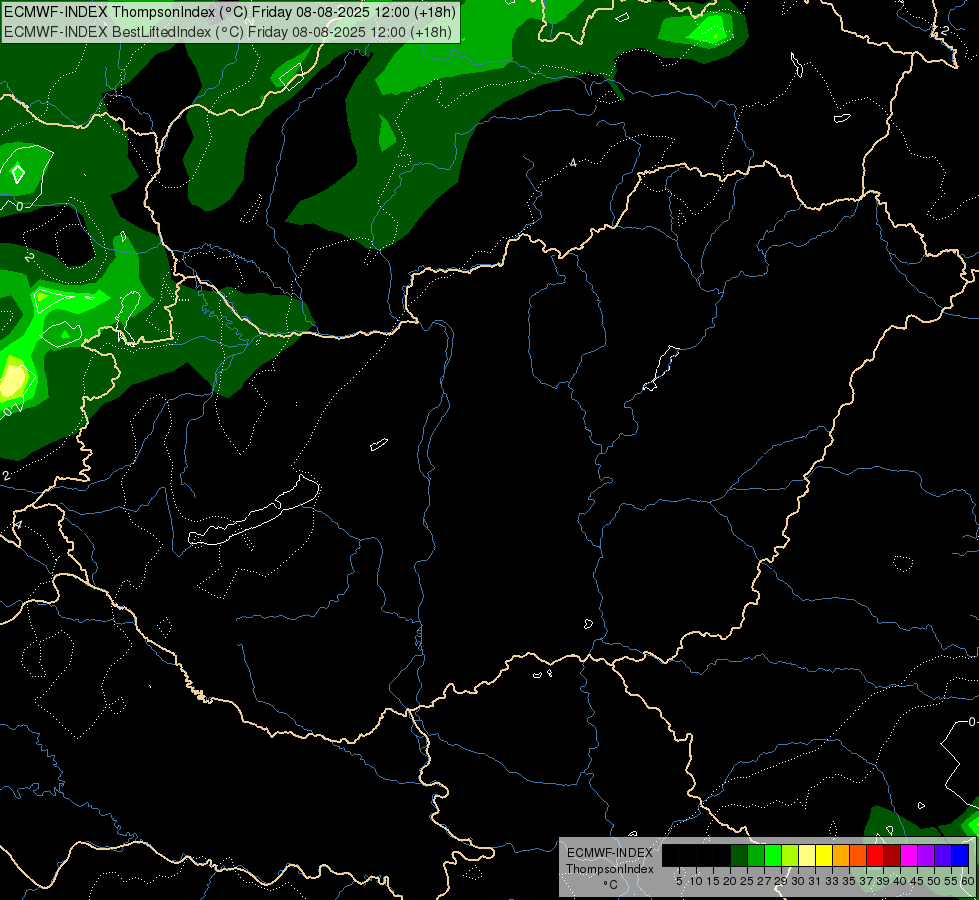This screenshot has height=900, width=979.
Task: Click the legend tick value 40
Action: coord(900,881)
